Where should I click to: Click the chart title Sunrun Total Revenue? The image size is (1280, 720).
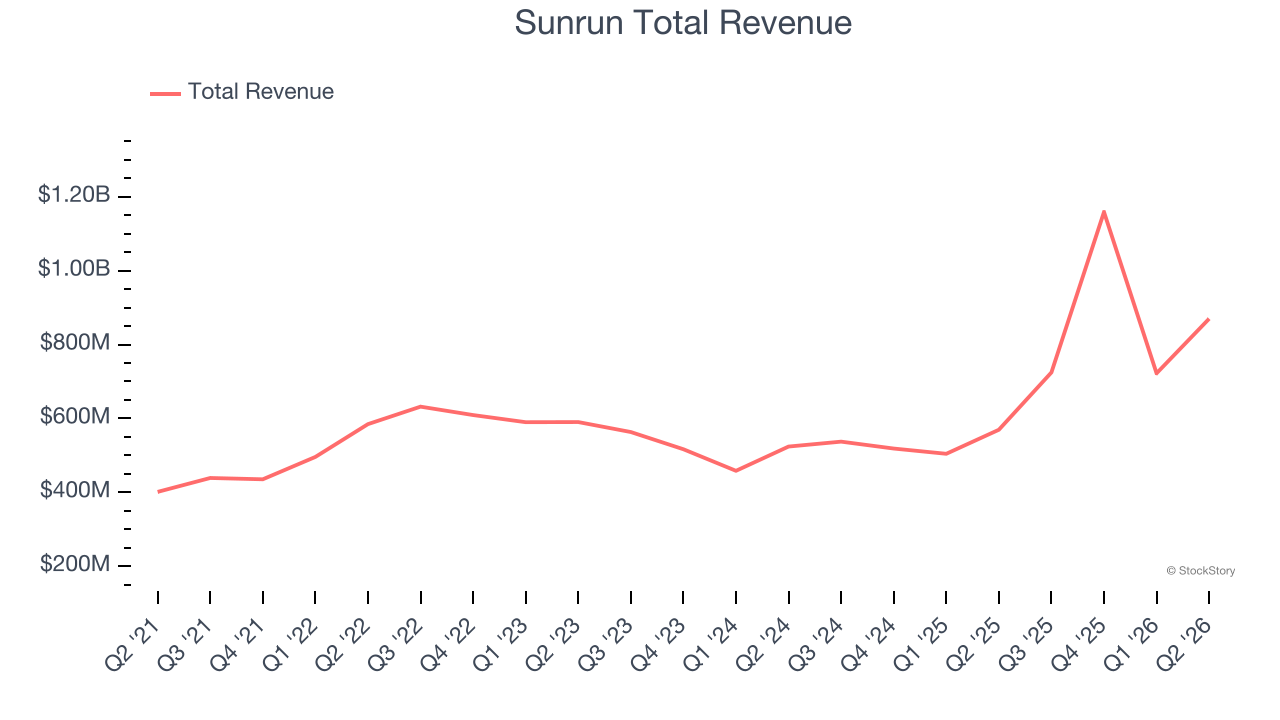coord(683,22)
